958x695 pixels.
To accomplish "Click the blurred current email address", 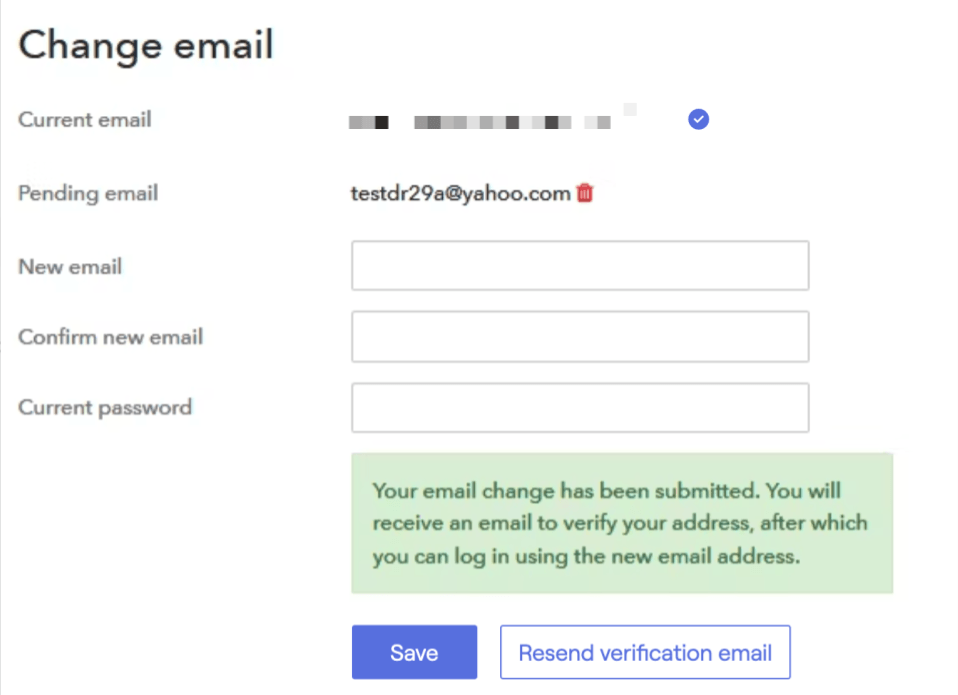I will [x=480, y=122].
